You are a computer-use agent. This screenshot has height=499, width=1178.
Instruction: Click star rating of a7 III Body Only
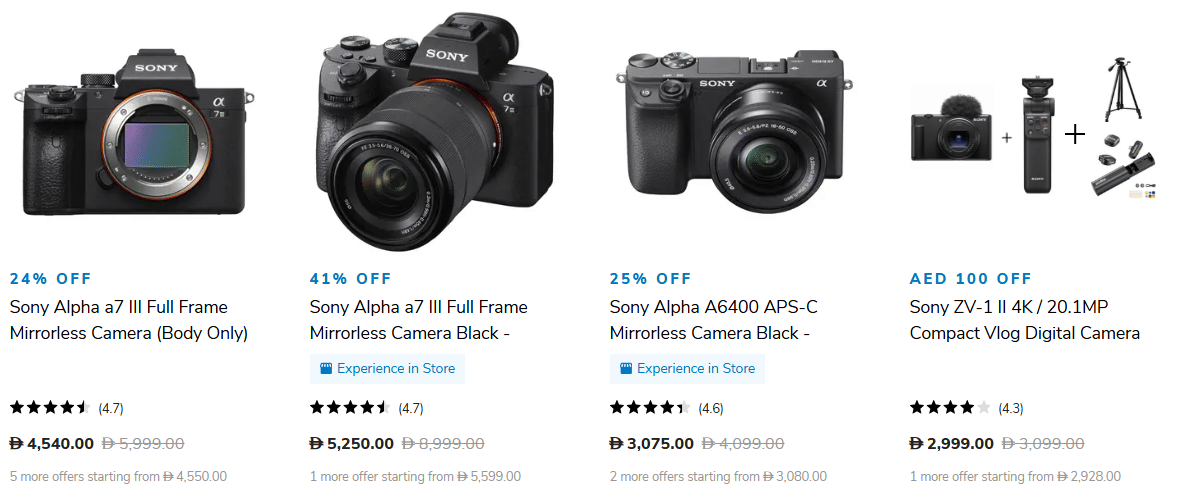point(50,408)
